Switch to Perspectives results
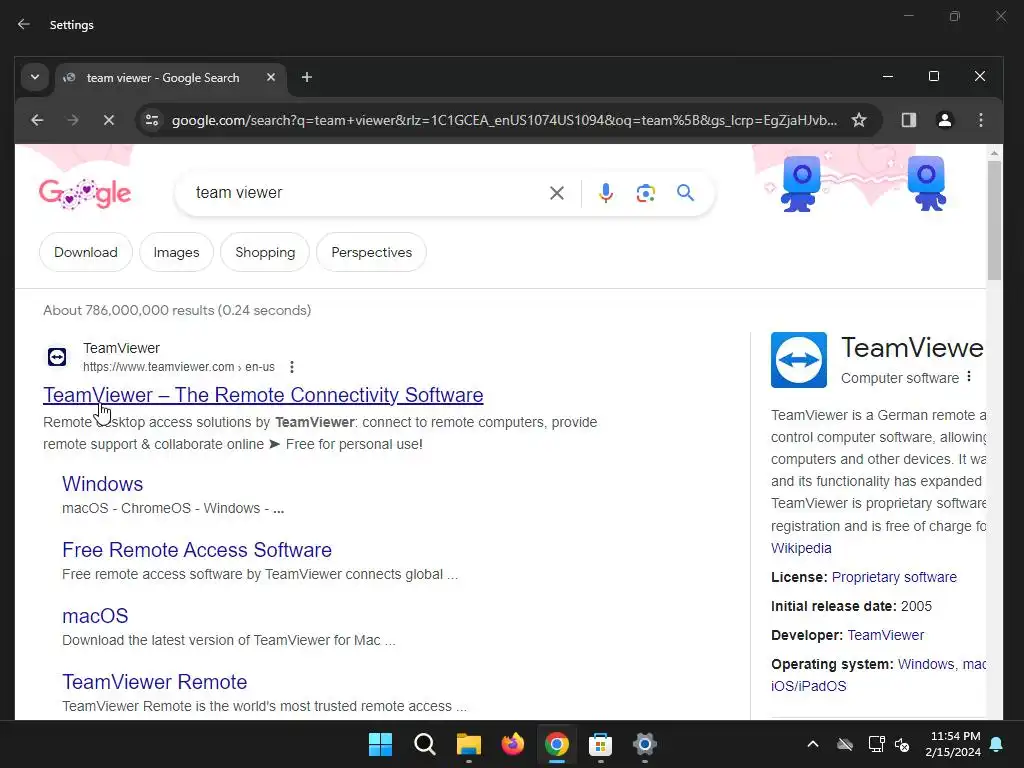Screen dimensions: 1024x768 tap(372, 252)
